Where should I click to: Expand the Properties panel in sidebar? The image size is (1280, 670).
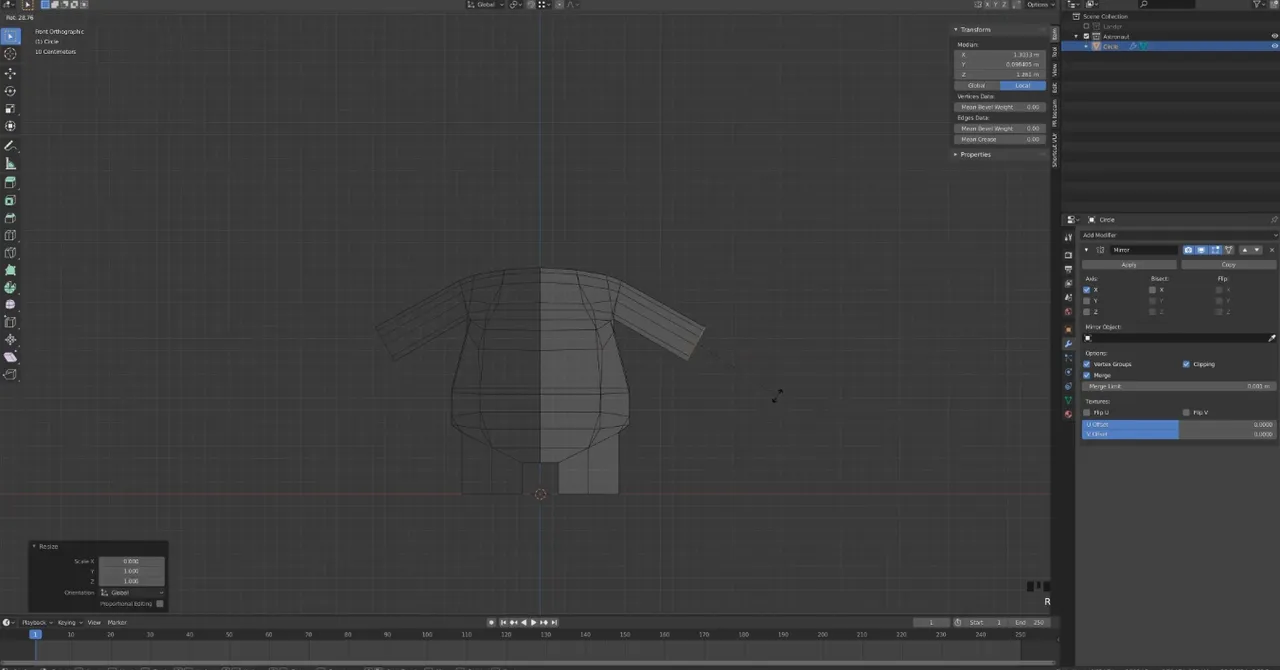point(956,154)
